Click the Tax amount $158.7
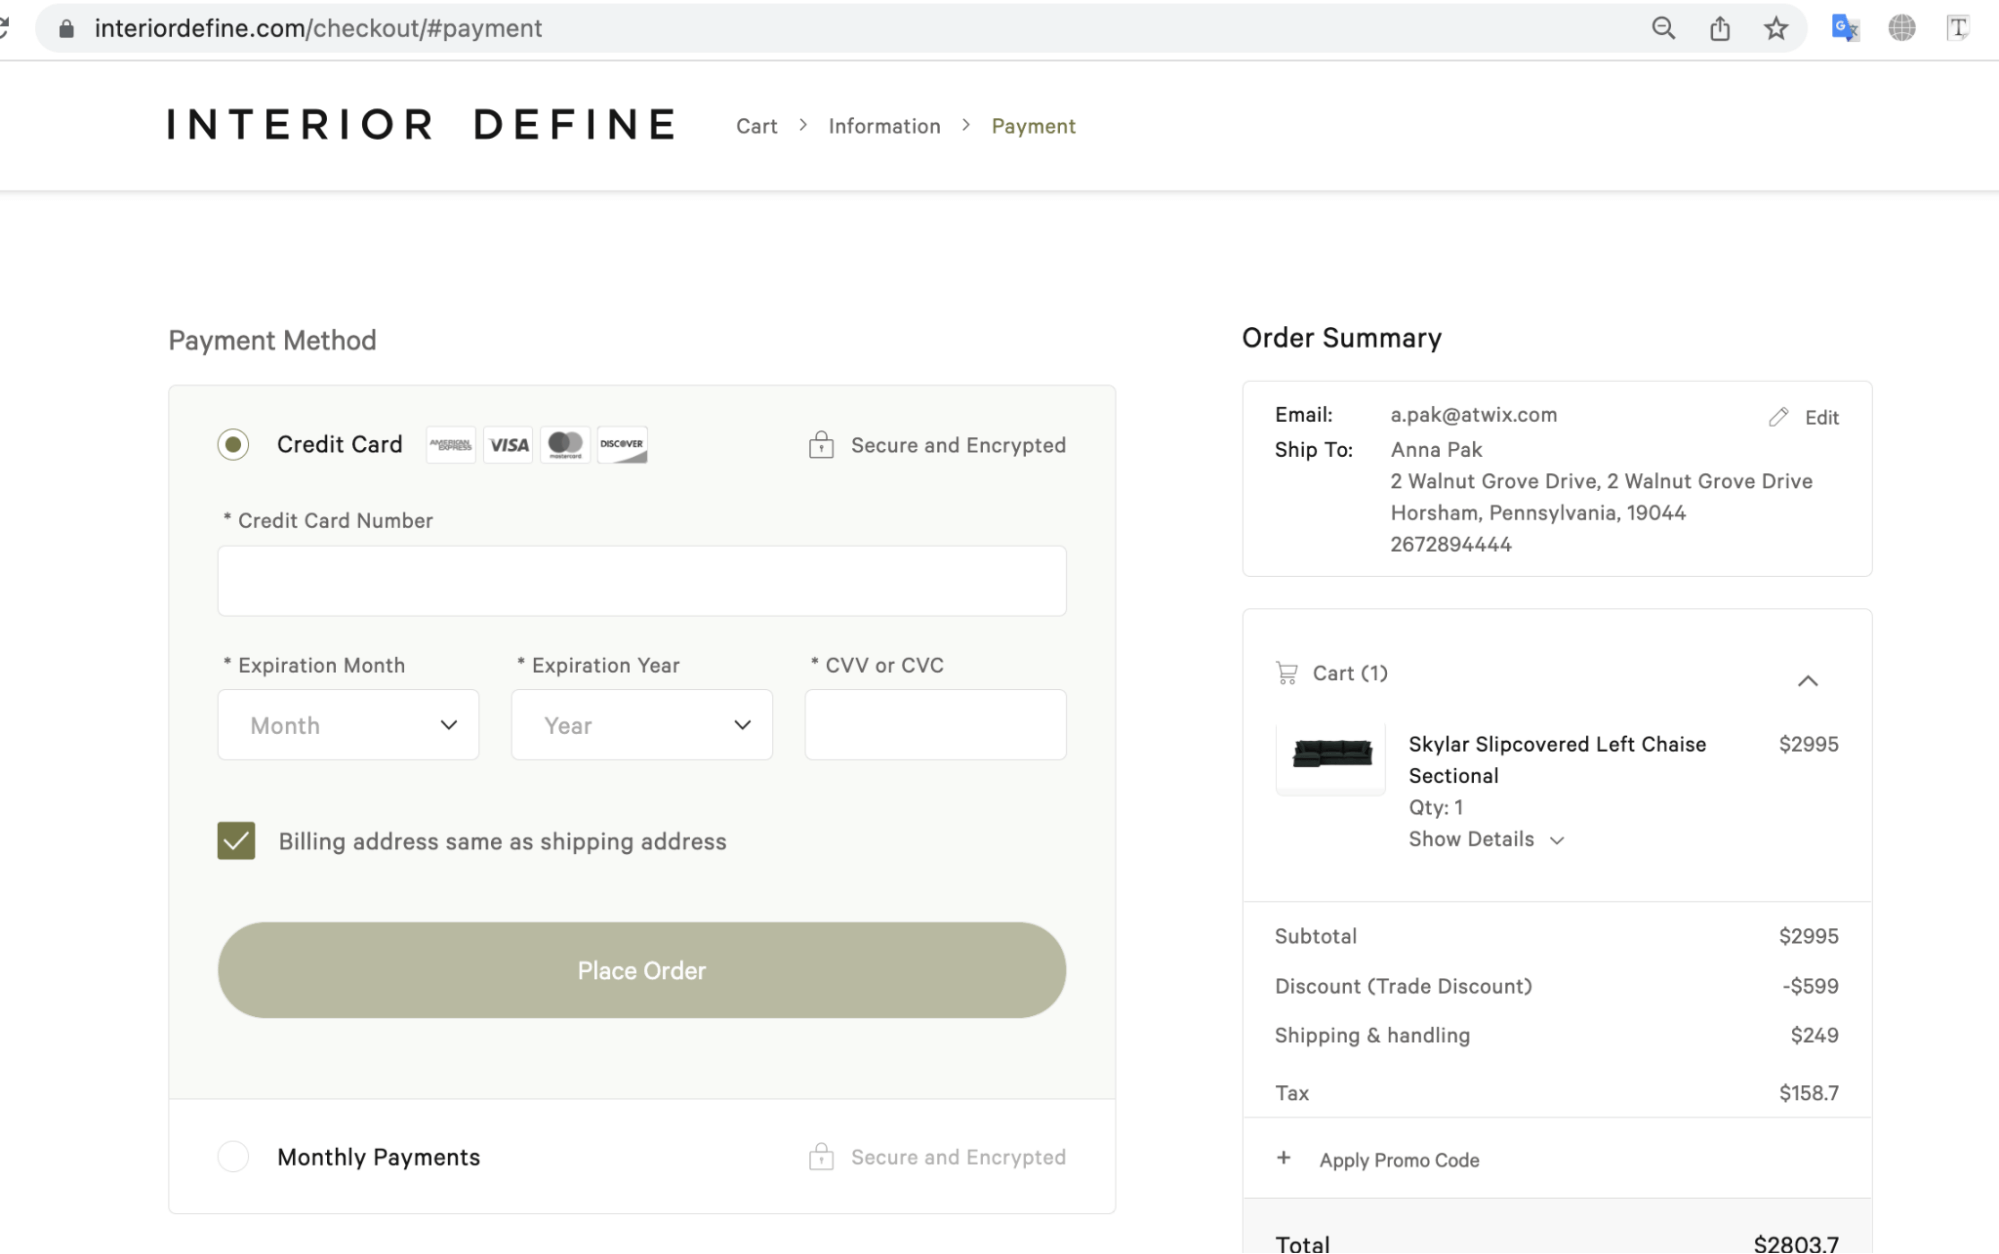This screenshot has height=1254, width=1999. click(1808, 1093)
